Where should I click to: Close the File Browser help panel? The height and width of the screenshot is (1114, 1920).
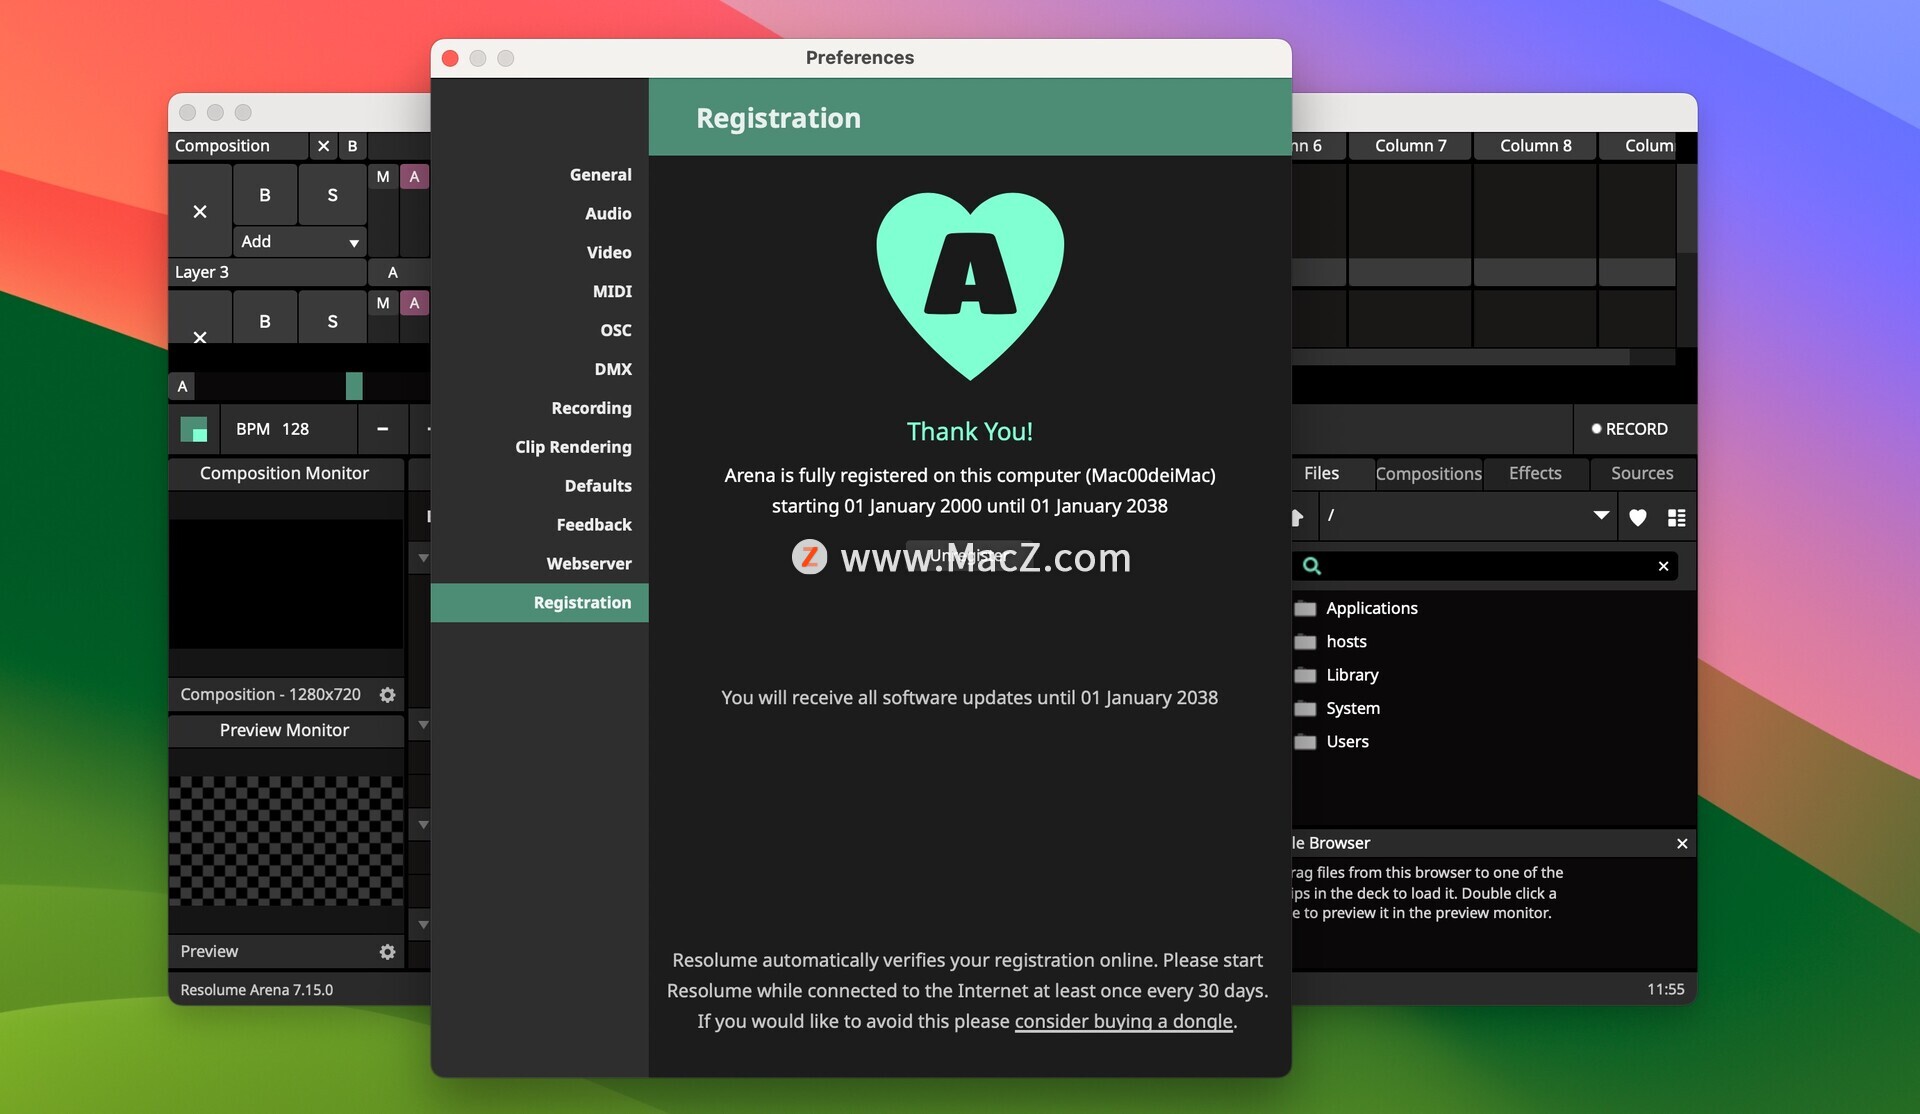pyautogui.click(x=1682, y=844)
